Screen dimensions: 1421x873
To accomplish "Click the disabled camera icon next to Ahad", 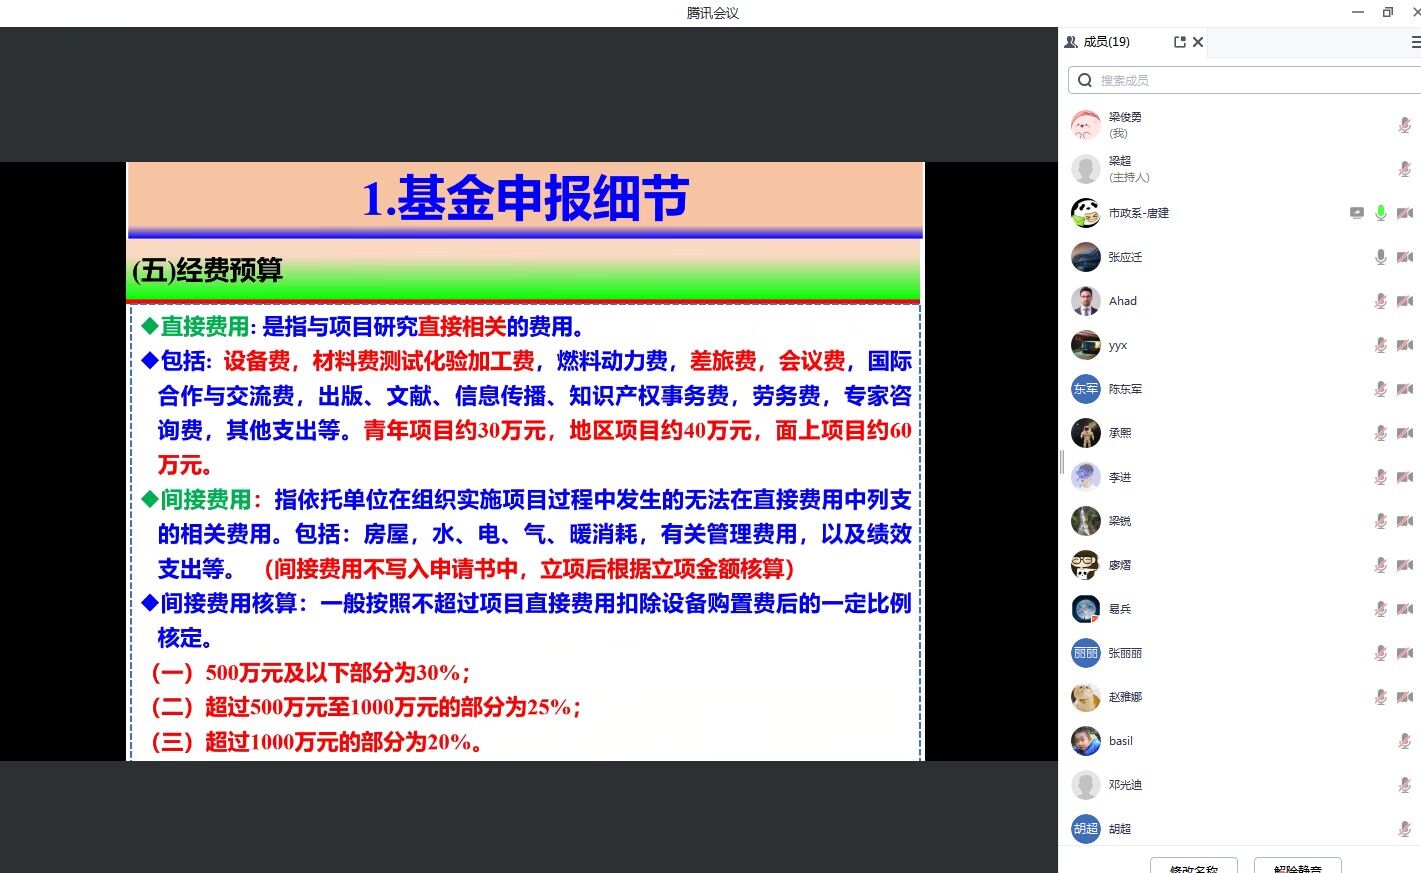I will (x=1404, y=301).
